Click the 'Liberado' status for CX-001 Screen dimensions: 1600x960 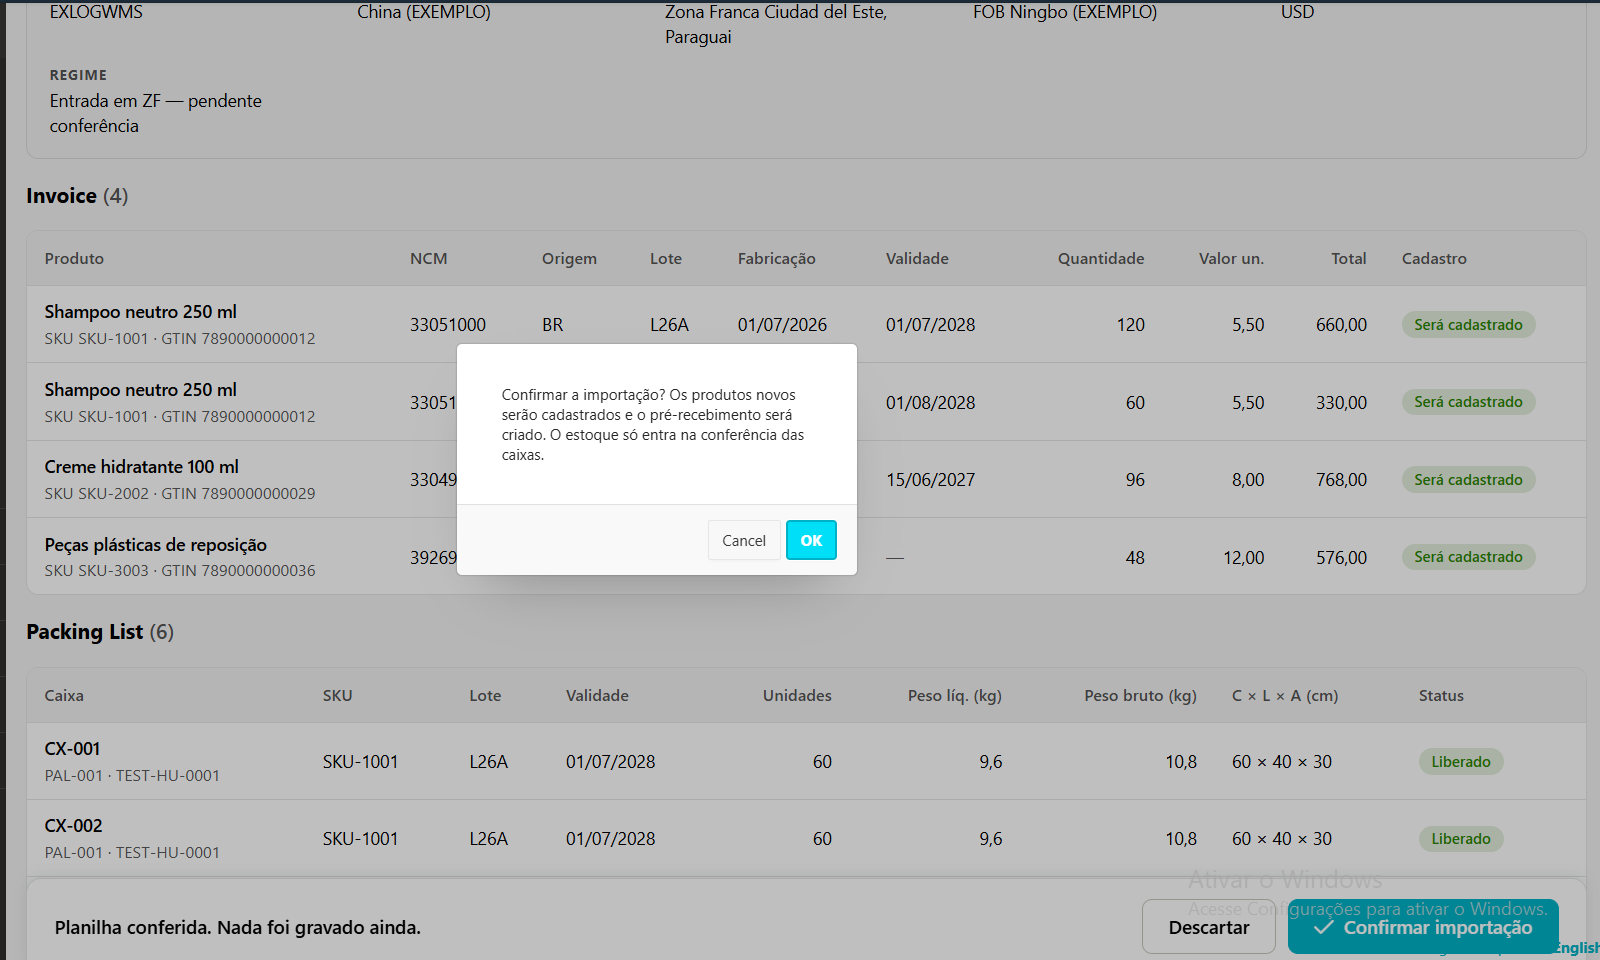[x=1460, y=762]
